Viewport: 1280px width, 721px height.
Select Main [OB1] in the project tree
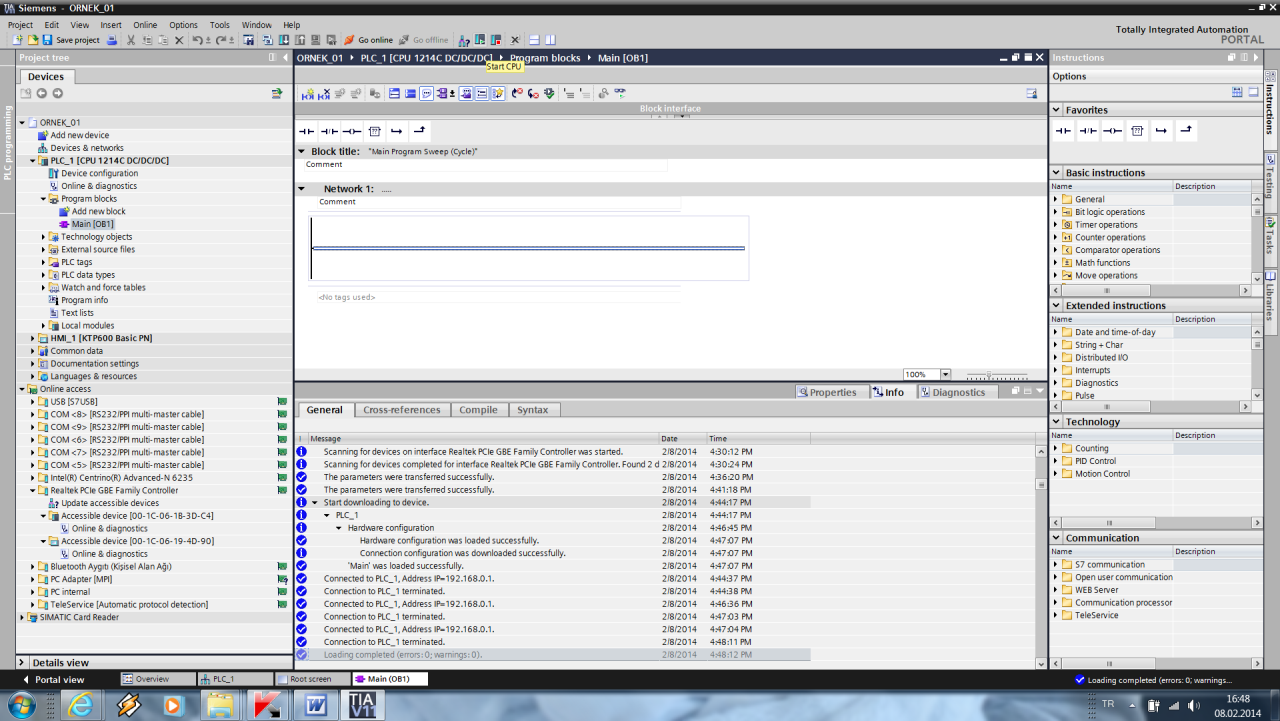tap(93, 224)
